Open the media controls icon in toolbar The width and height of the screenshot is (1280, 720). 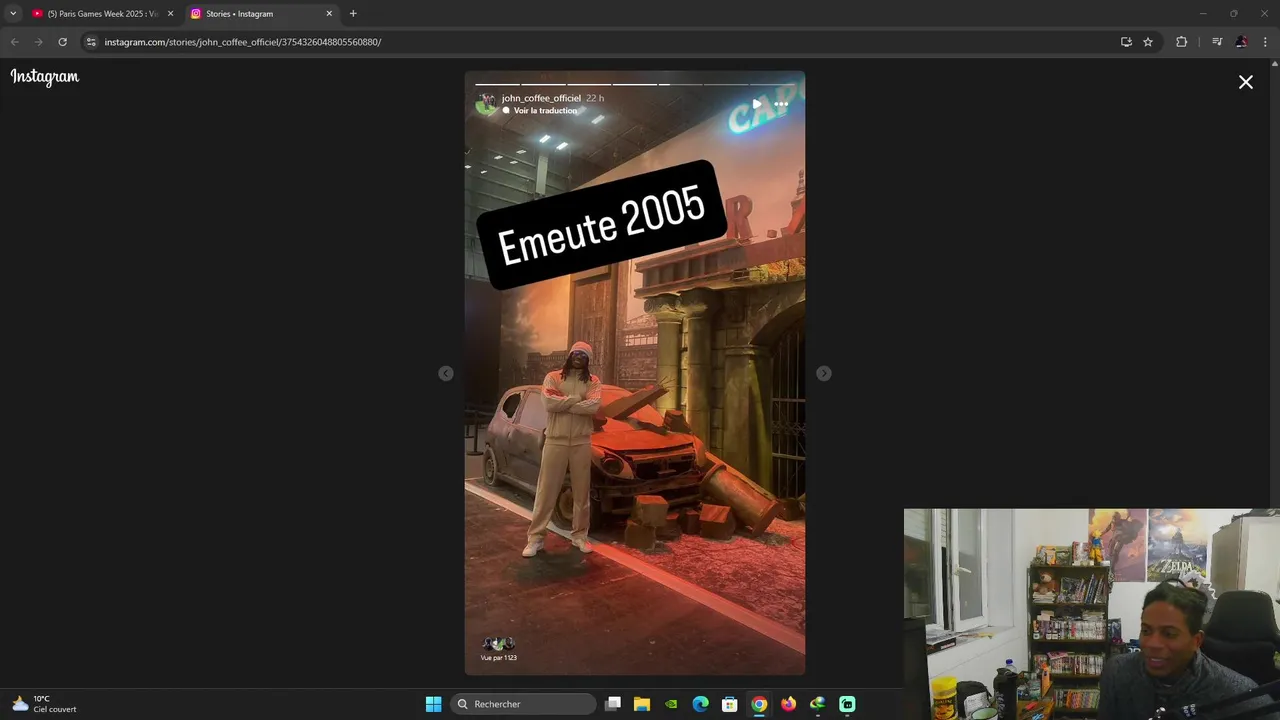(1217, 42)
